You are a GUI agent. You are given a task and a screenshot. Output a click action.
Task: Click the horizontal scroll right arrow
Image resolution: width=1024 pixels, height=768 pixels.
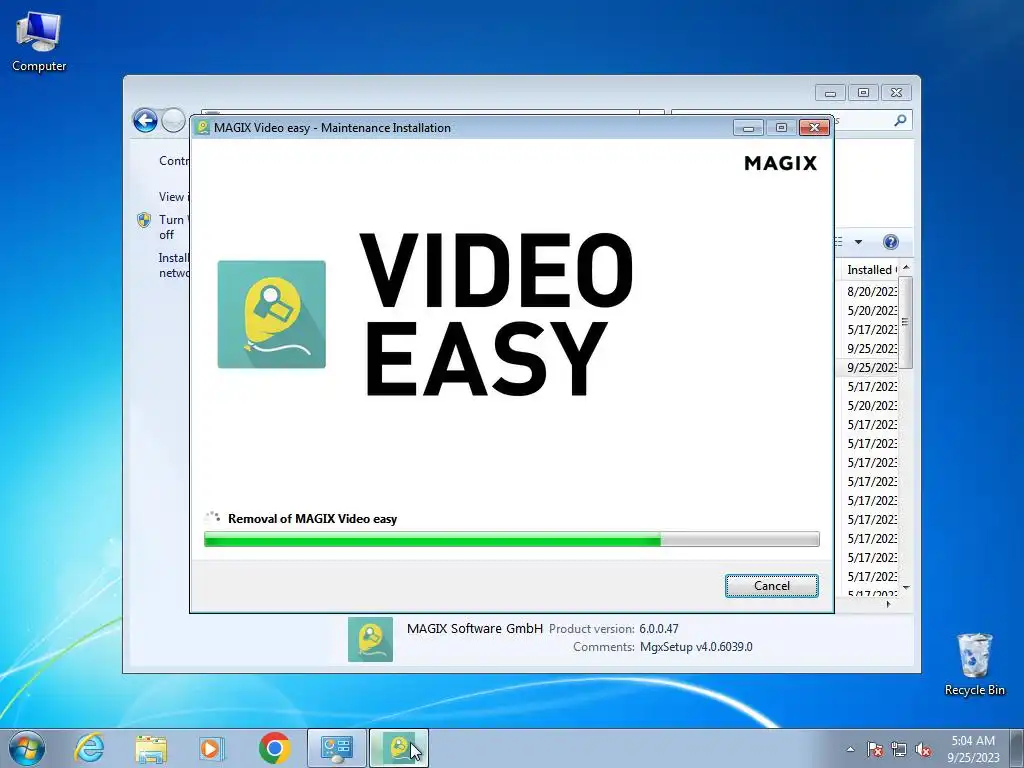[x=888, y=605]
